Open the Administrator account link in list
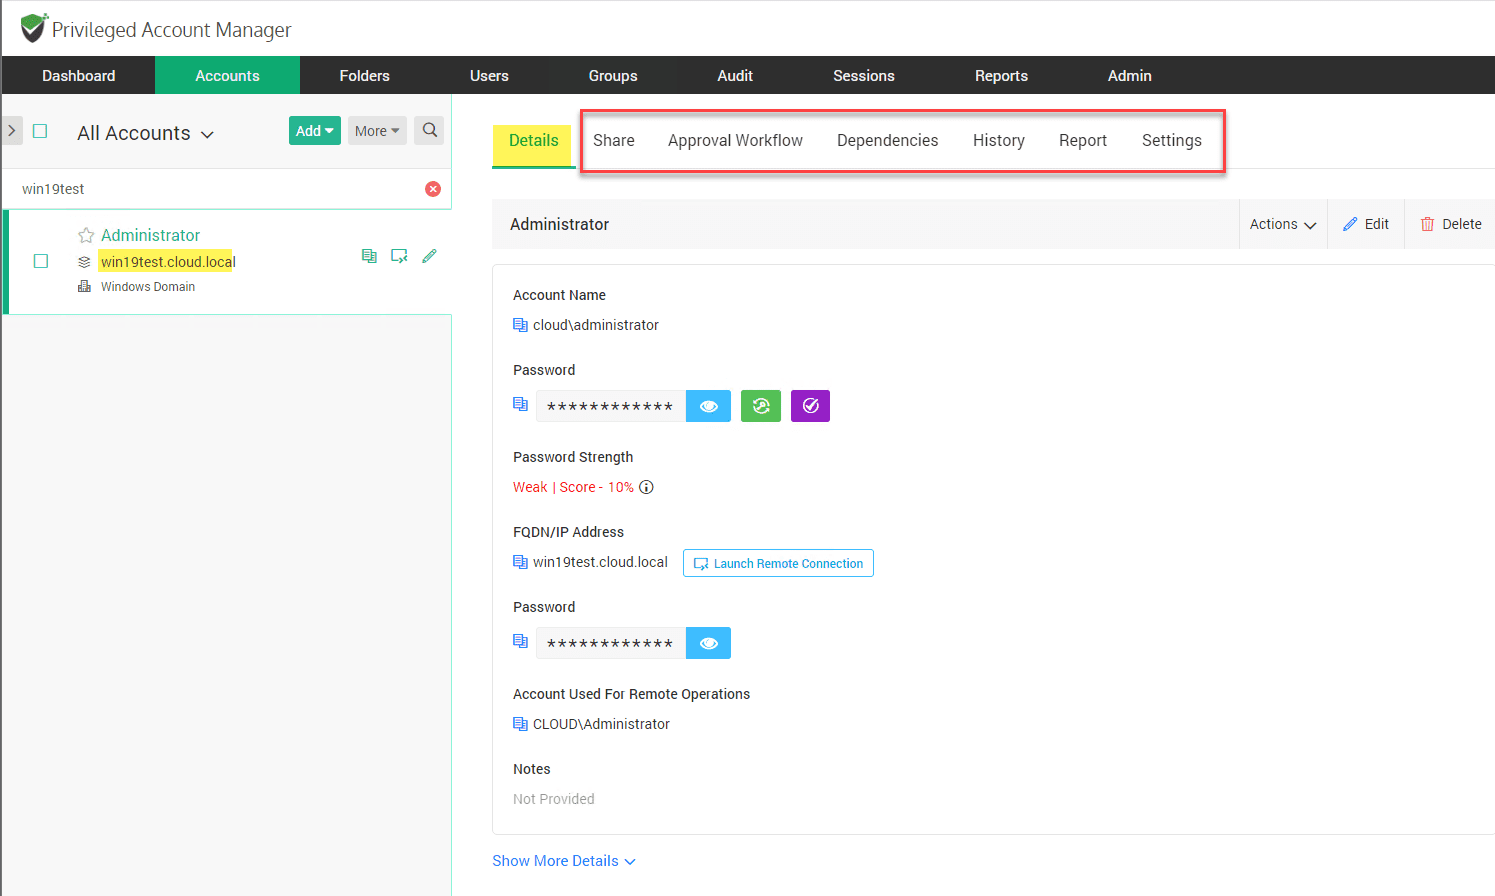 (150, 235)
